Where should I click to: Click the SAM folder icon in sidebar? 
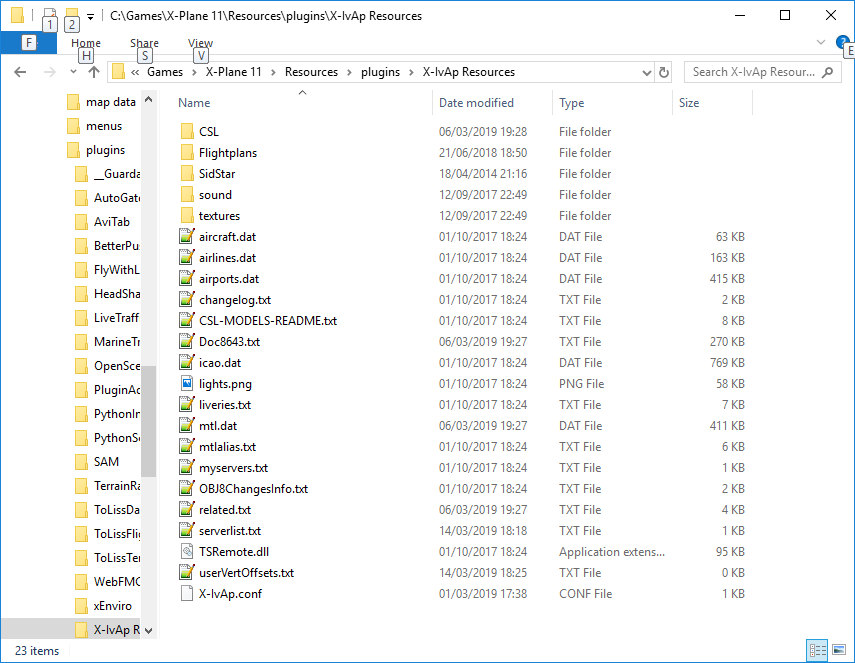click(81, 462)
